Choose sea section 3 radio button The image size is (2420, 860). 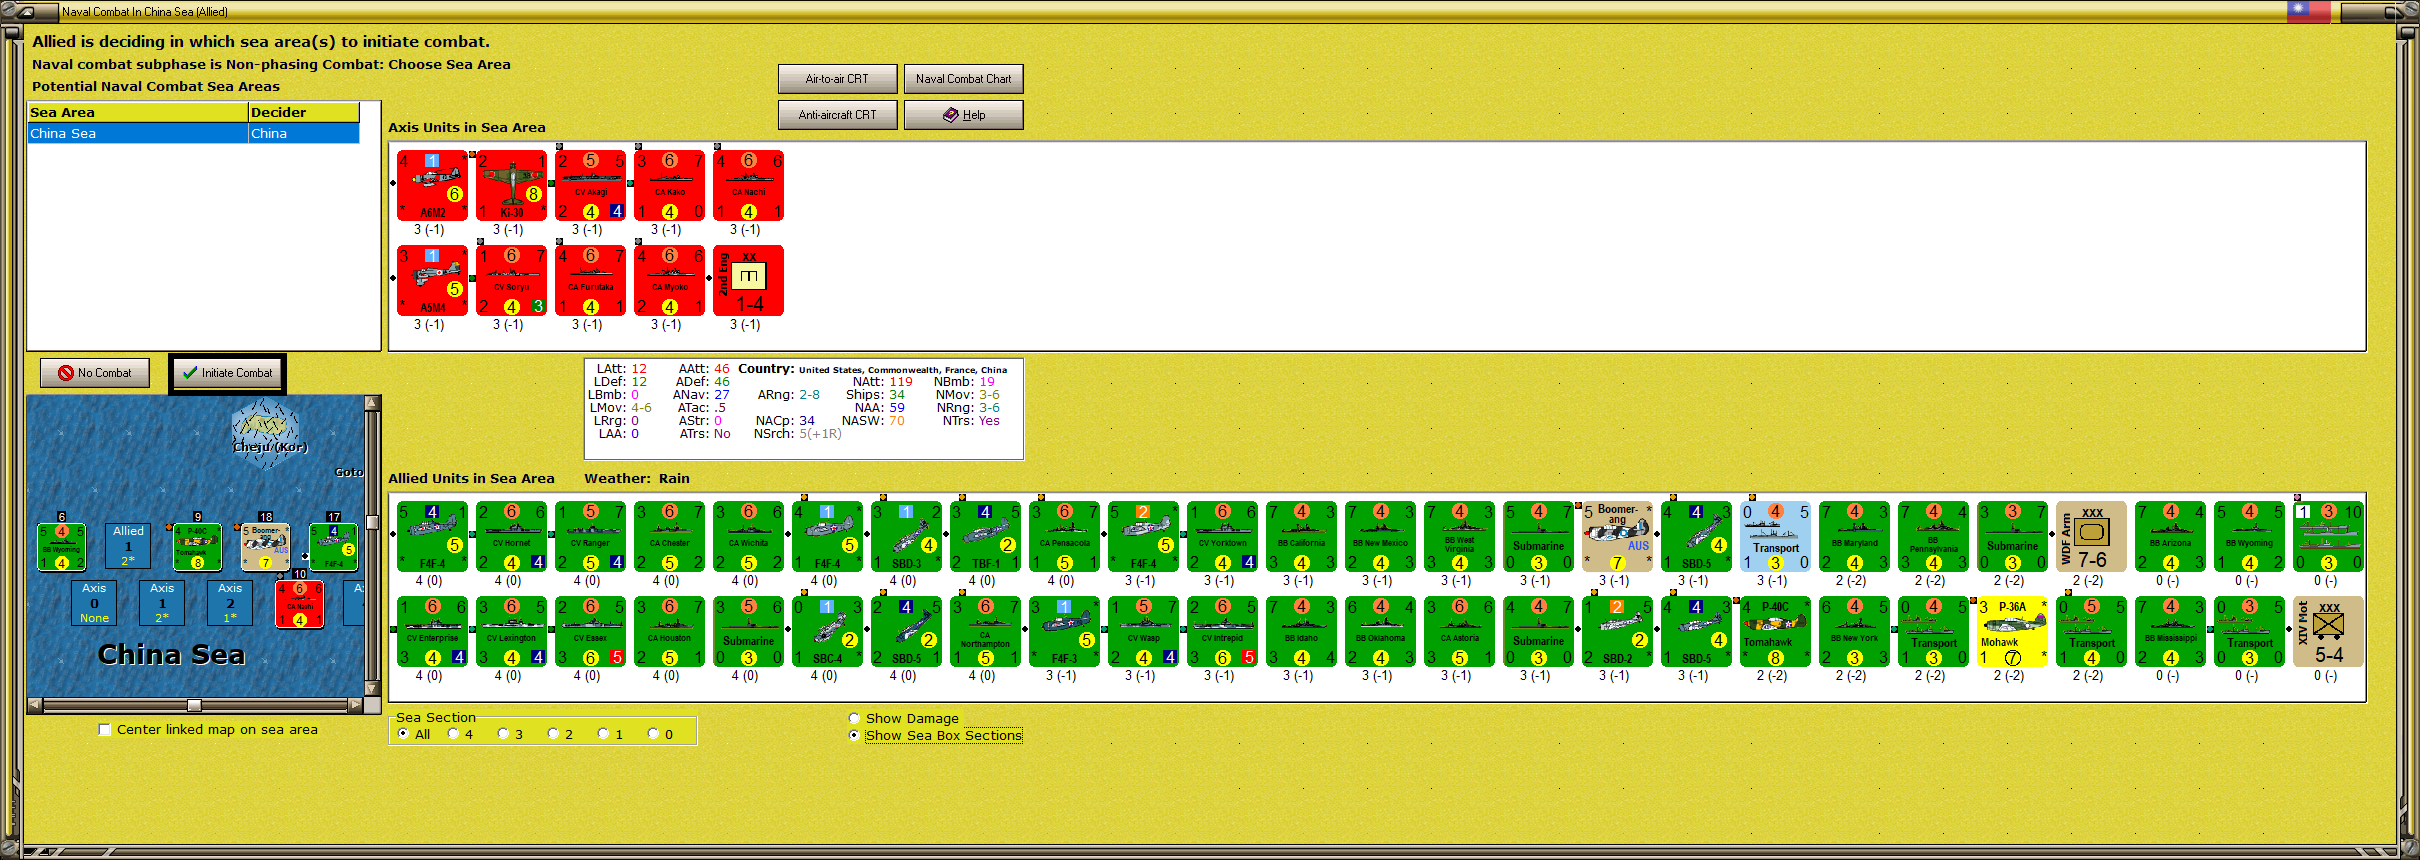503,734
